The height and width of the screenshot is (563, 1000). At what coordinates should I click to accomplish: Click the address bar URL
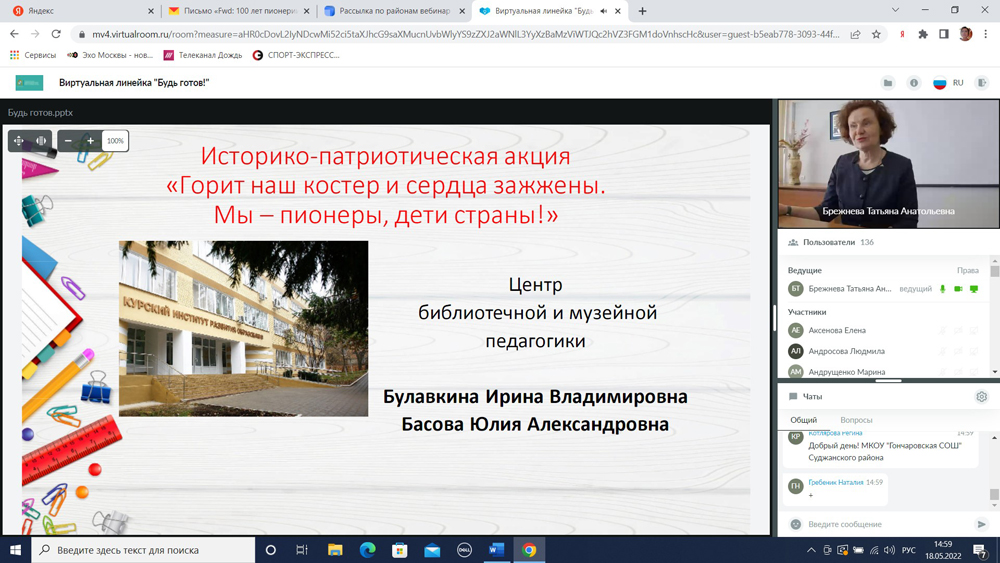click(x=466, y=34)
